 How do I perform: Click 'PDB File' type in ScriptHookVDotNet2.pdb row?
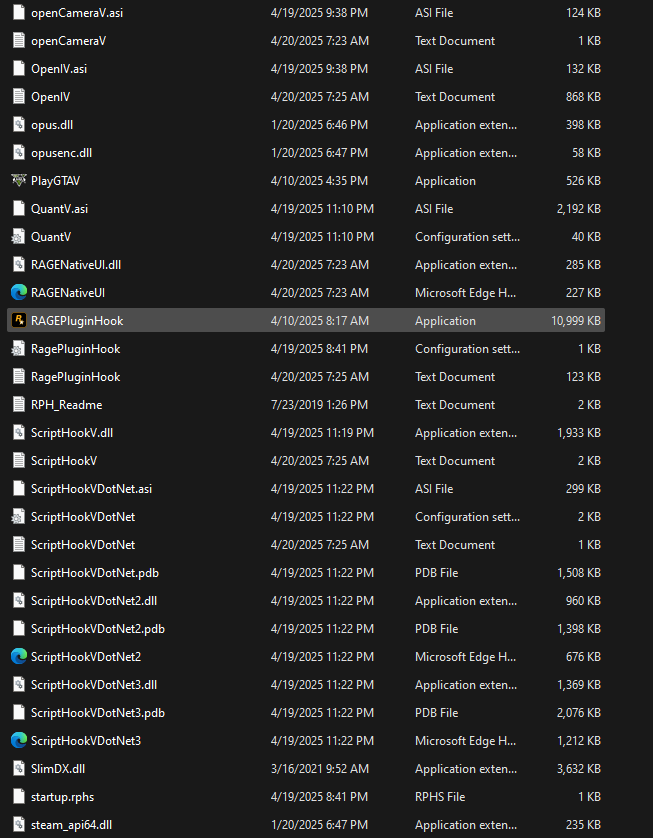pos(437,628)
